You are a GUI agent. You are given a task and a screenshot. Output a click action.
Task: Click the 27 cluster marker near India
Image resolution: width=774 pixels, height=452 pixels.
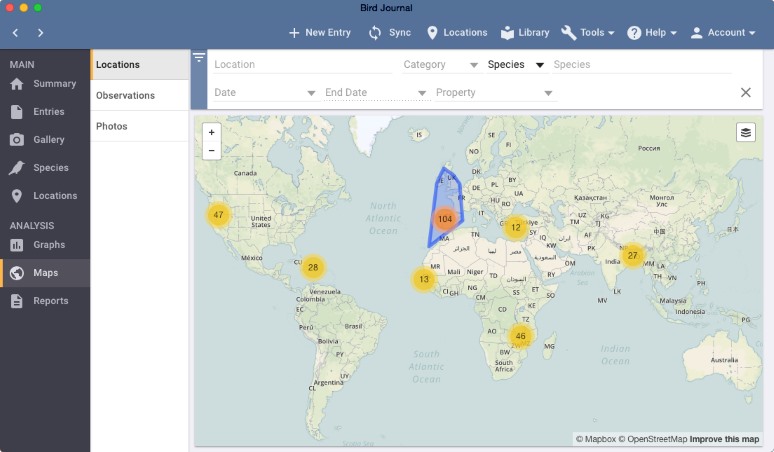click(x=632, y=256)
